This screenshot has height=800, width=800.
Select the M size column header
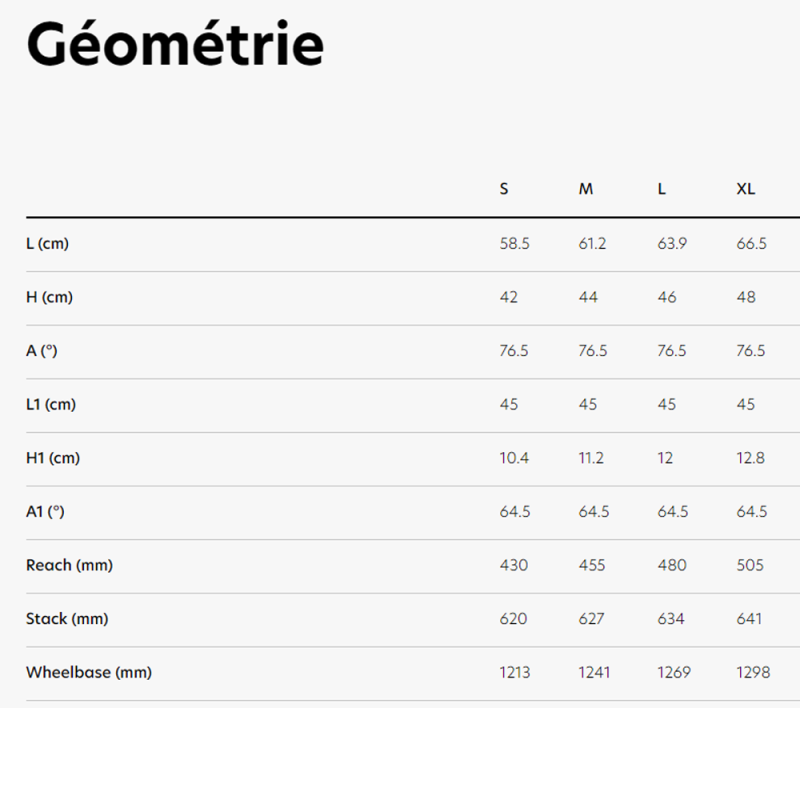[586, 189]
